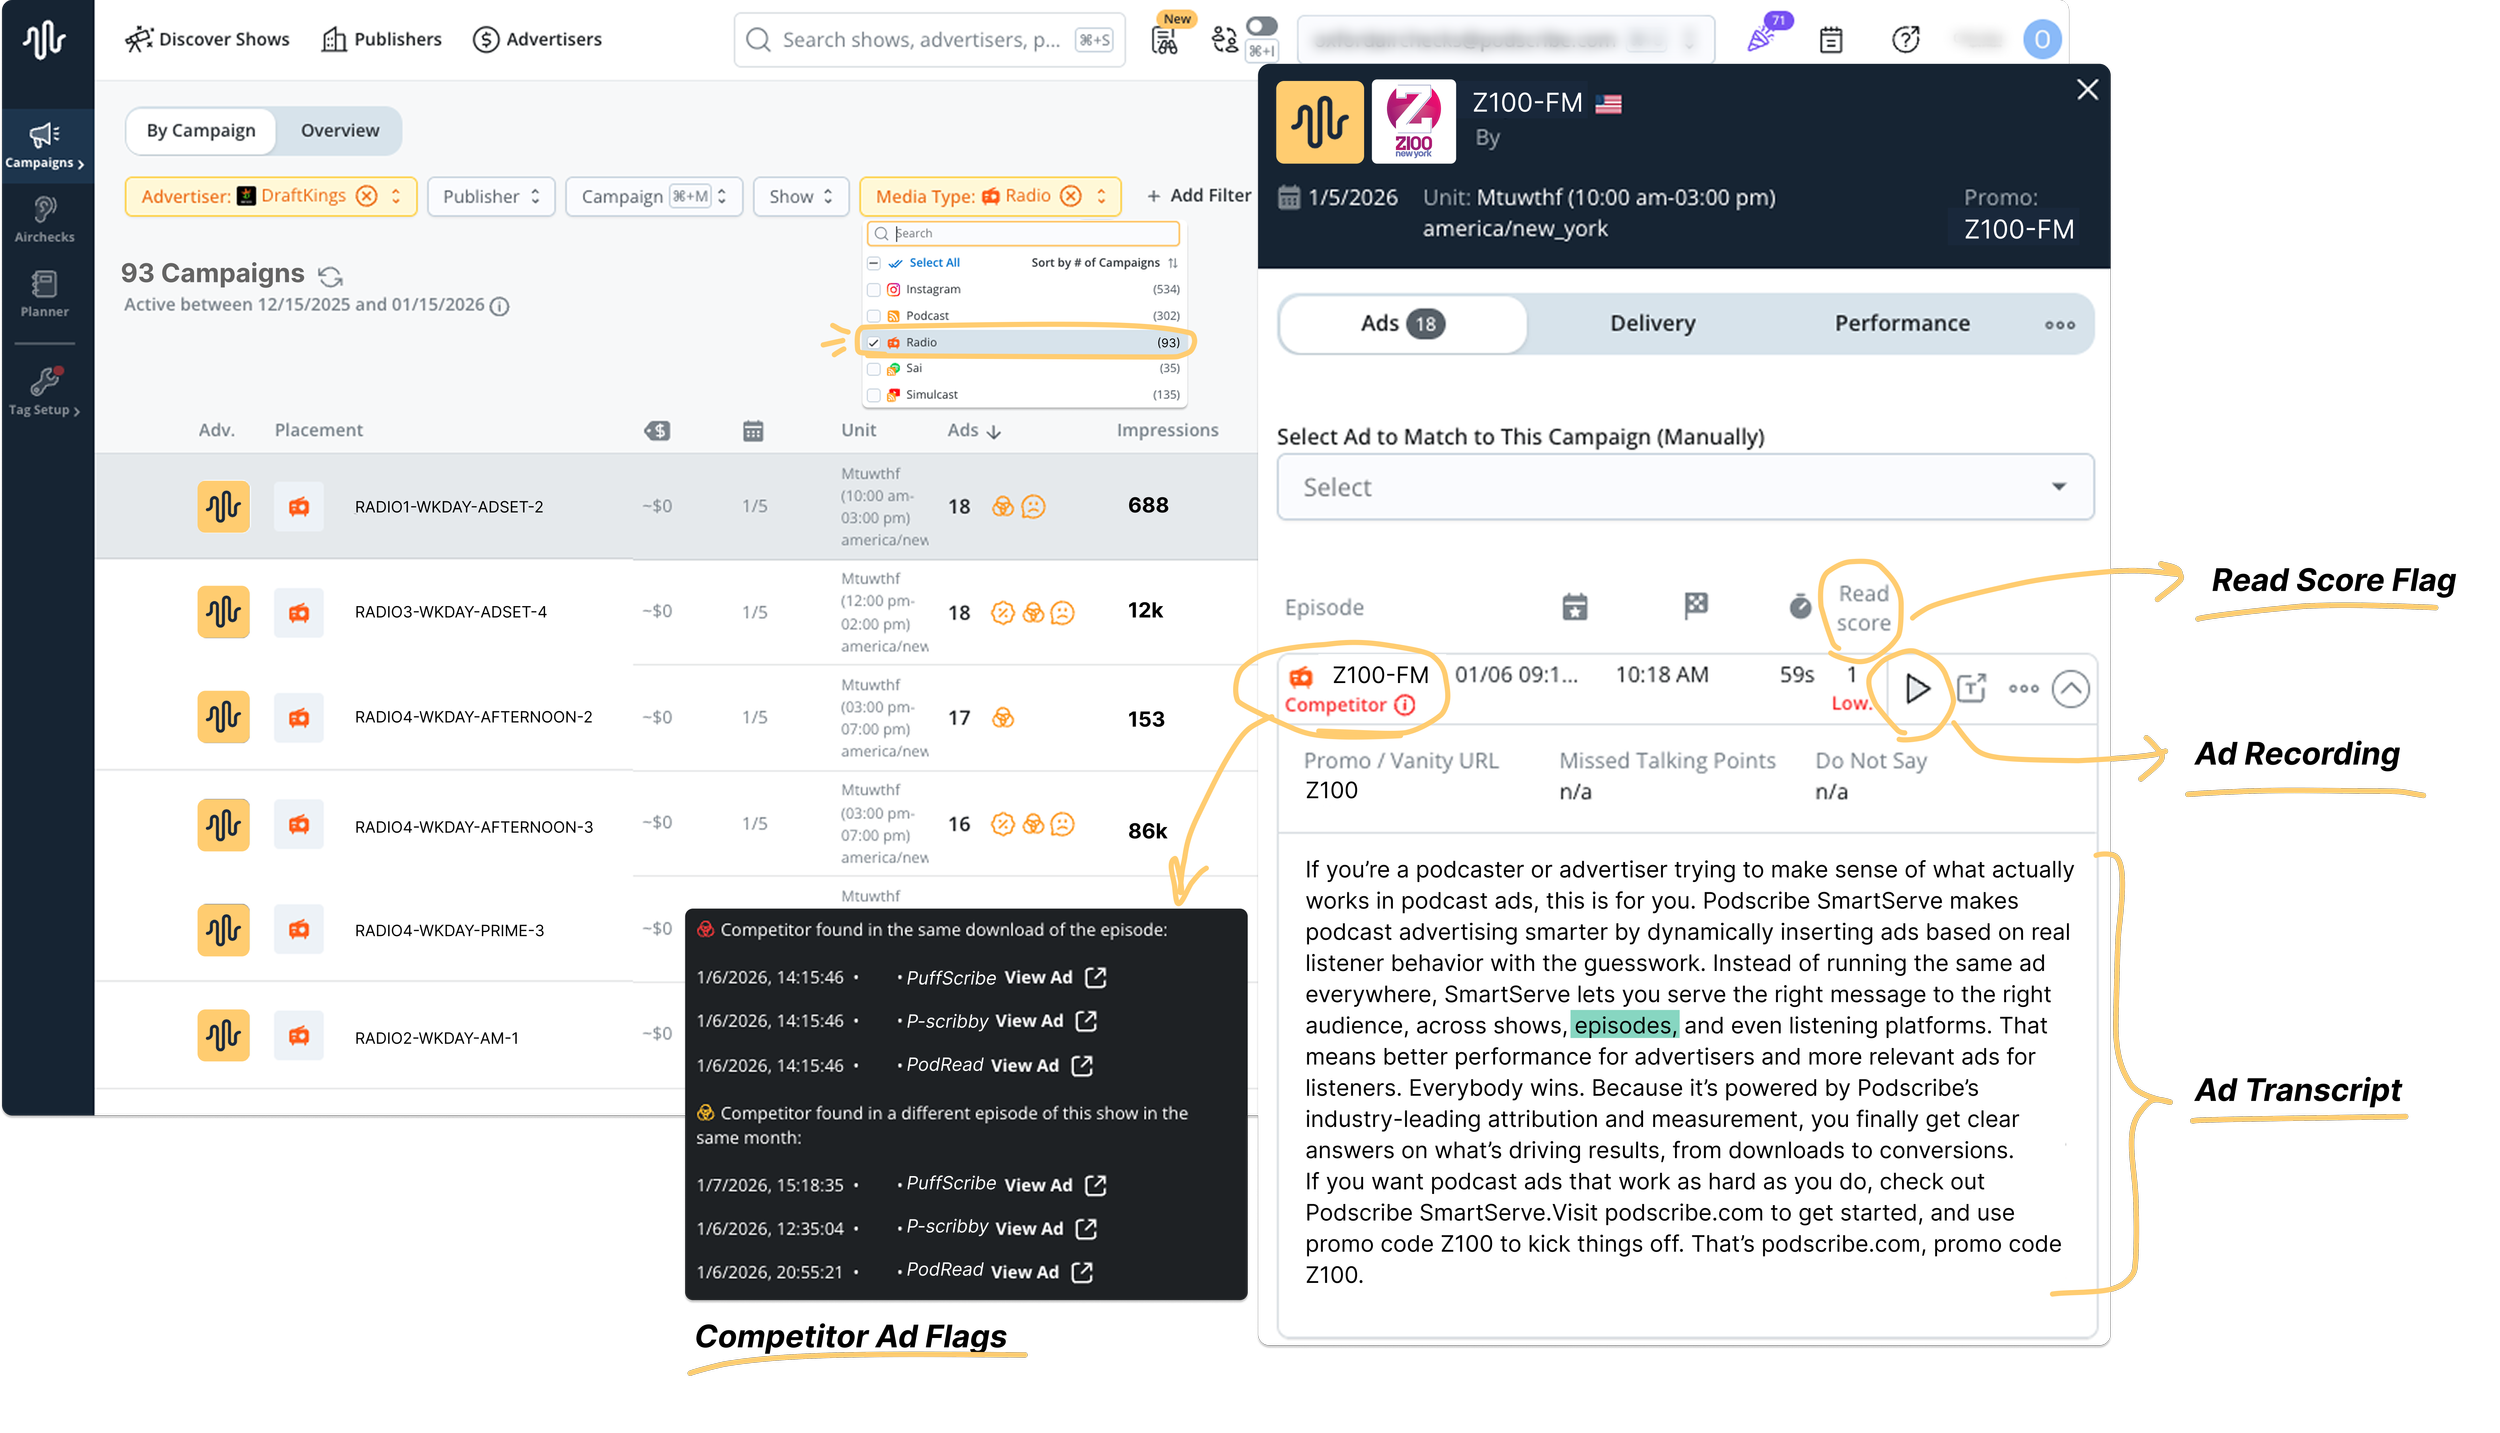Switch to the Overview tab

[x=340, y=131]
